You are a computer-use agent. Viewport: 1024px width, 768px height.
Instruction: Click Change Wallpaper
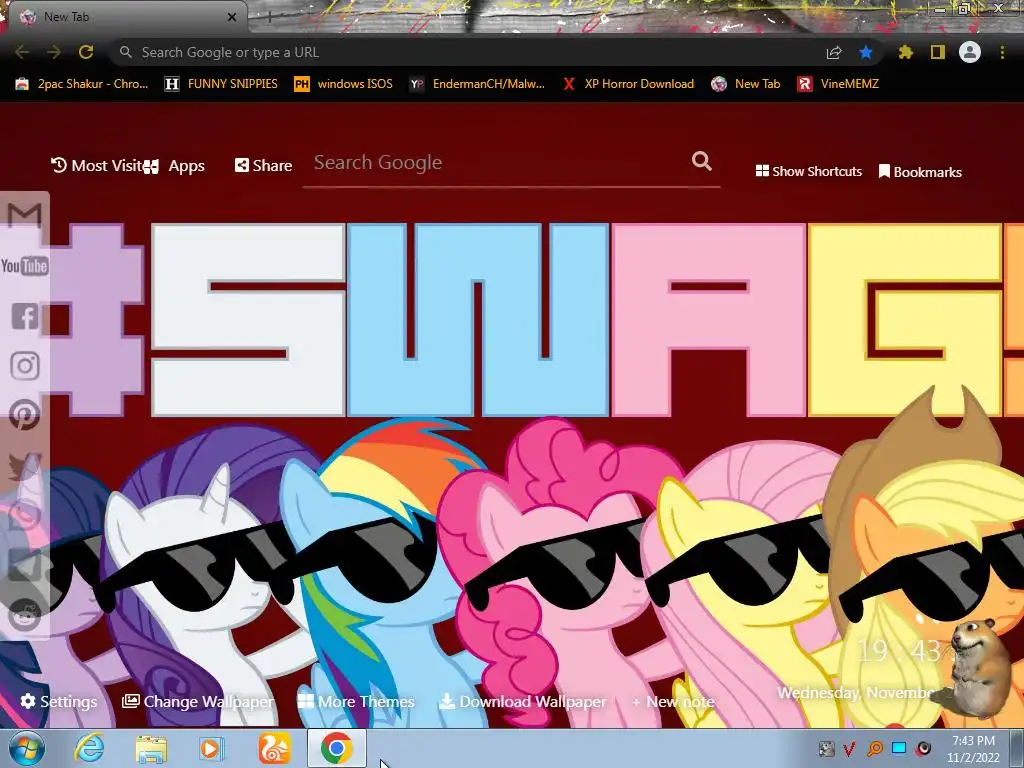pyautogui.click(x=198, y=701)
